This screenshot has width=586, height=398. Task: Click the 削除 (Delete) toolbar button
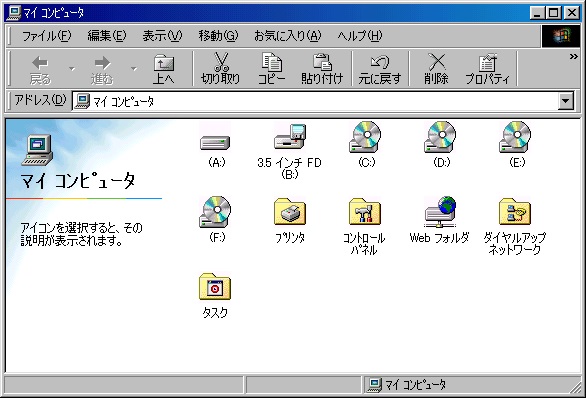coord(436,69)
